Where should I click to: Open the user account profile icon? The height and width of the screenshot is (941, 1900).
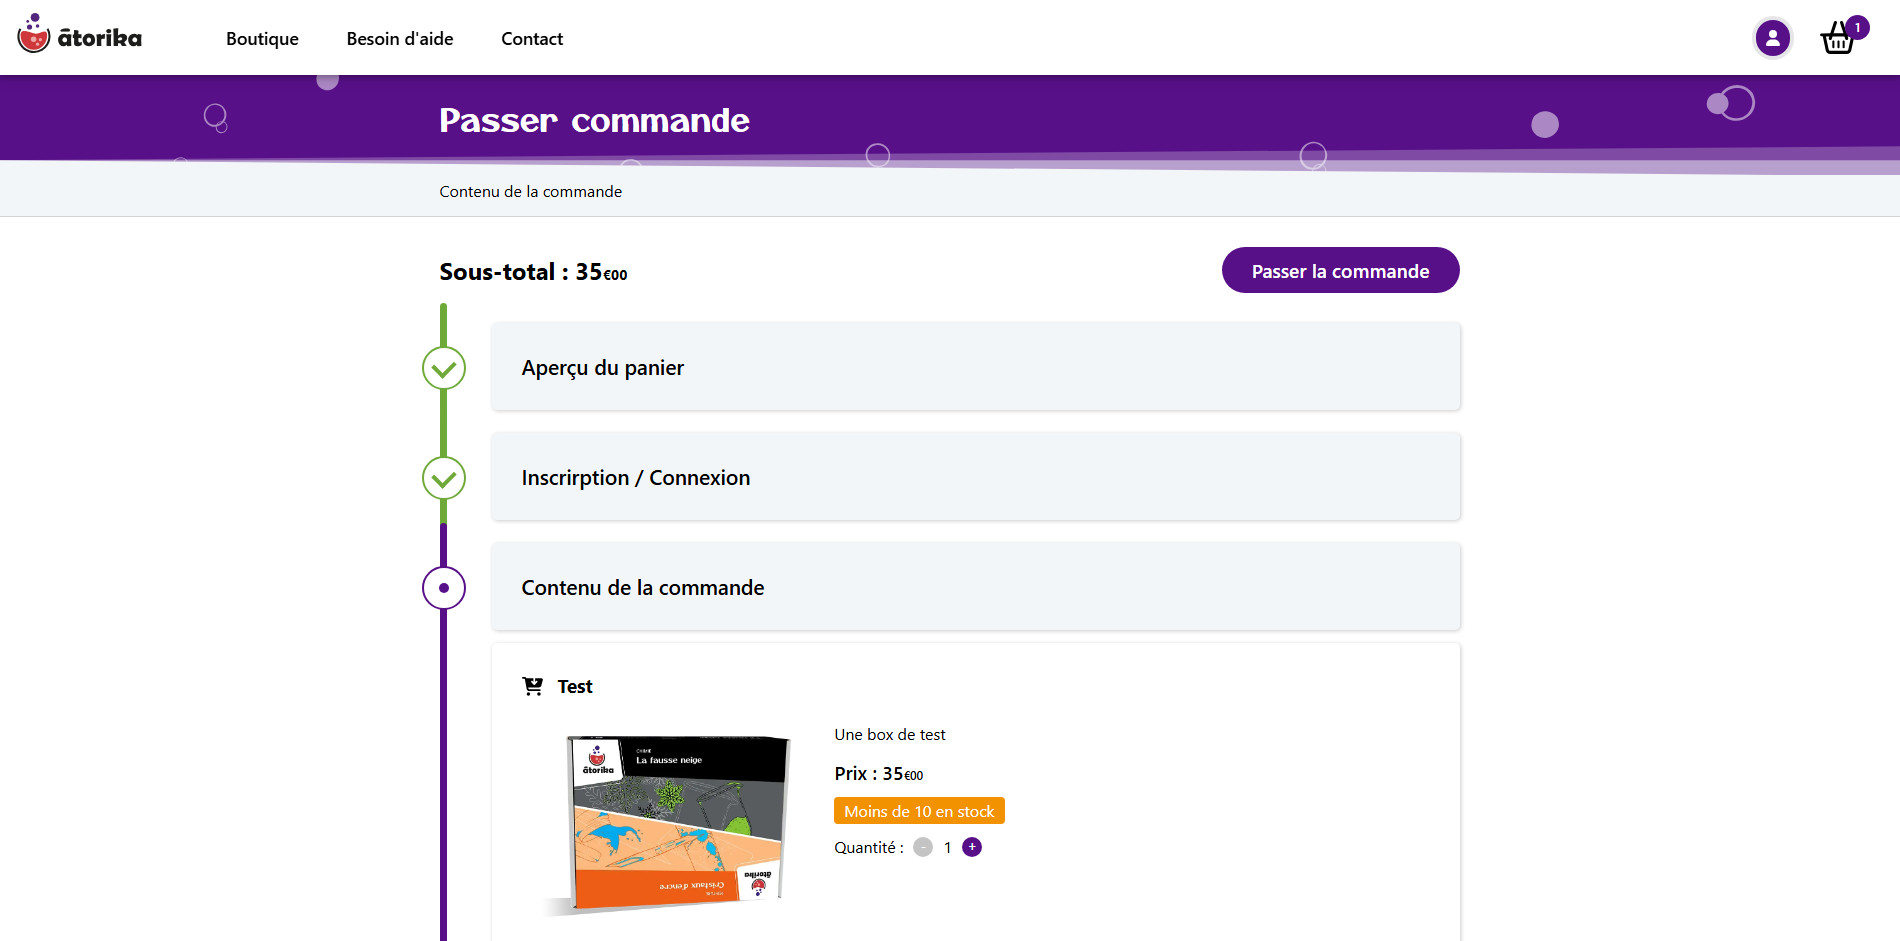pos(1772,39)
